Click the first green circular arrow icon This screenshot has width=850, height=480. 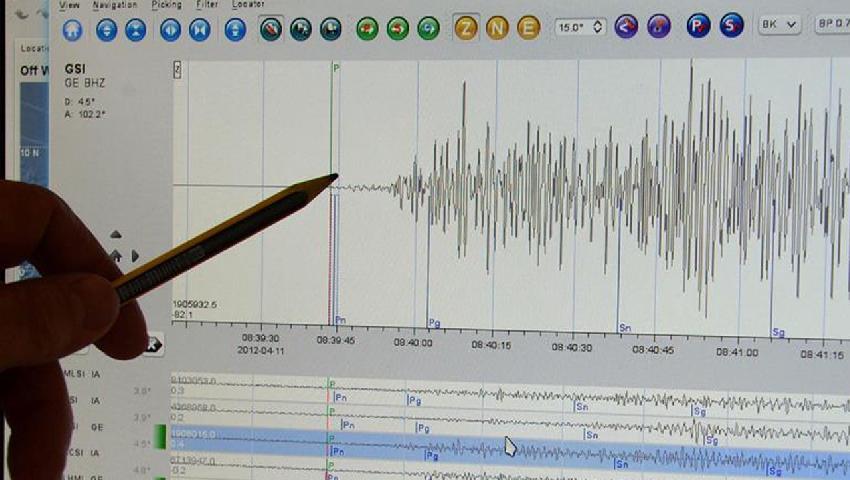pyautogui.click(x=367, y=29)
